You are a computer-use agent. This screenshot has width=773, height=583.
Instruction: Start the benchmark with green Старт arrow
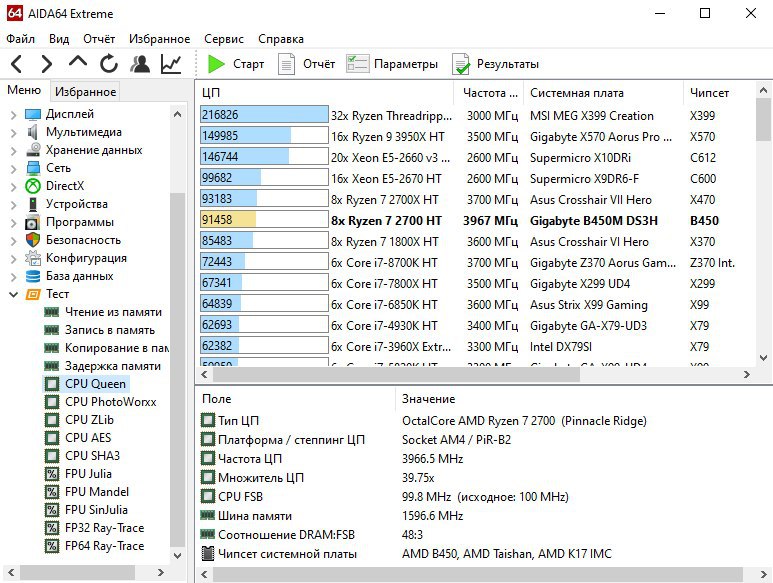click(x=216, y=64)
